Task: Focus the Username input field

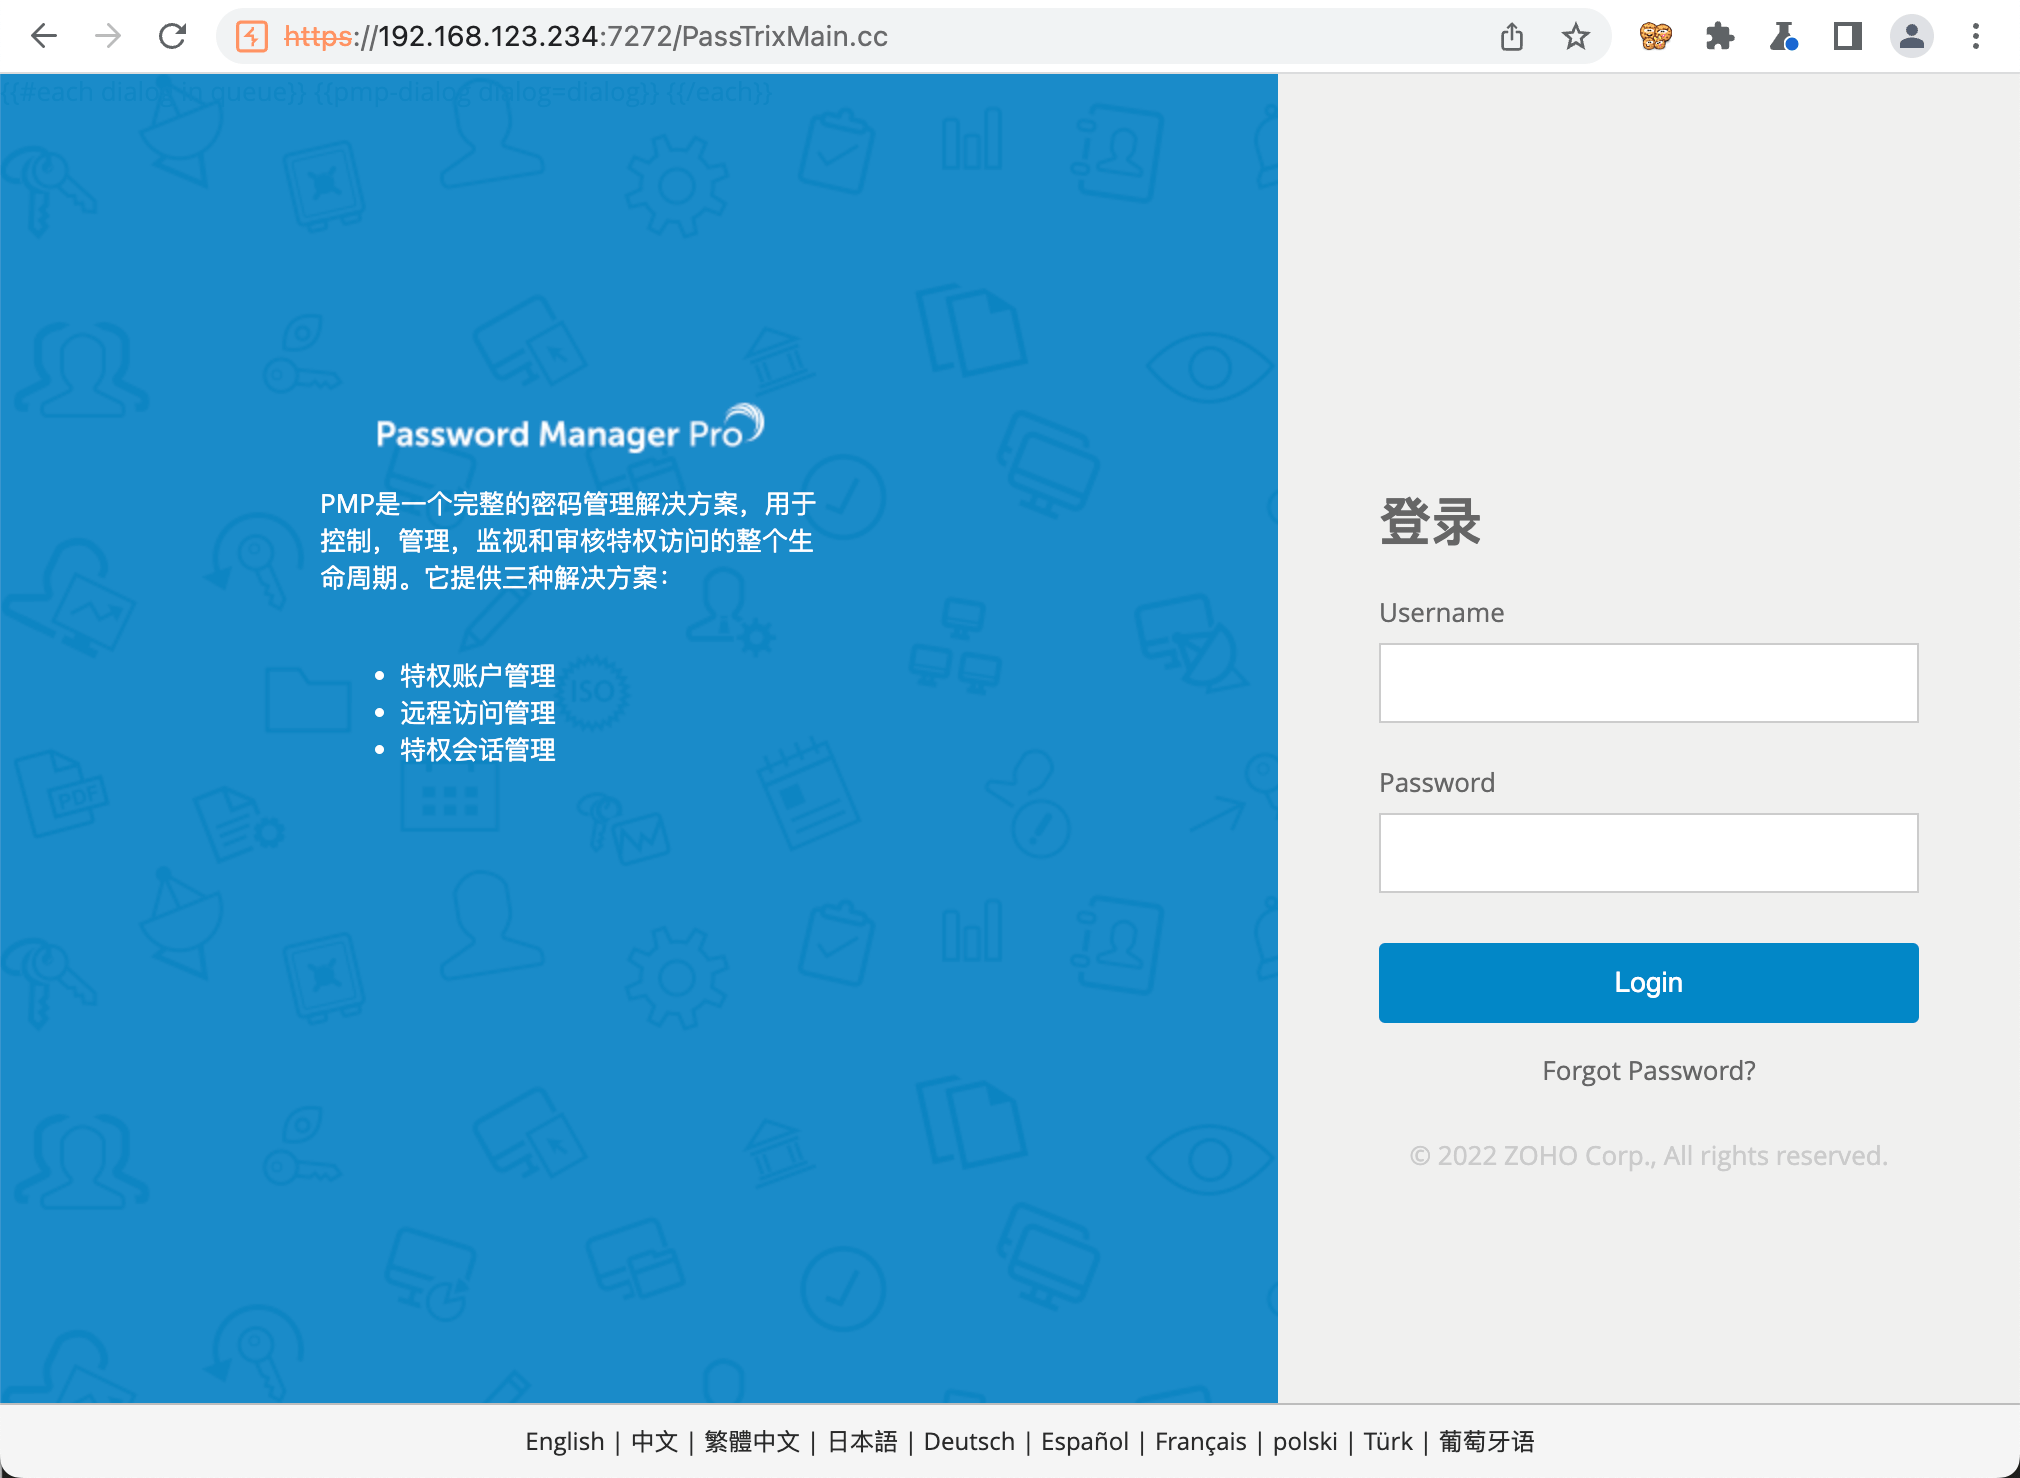Action: coord(1648,683)
